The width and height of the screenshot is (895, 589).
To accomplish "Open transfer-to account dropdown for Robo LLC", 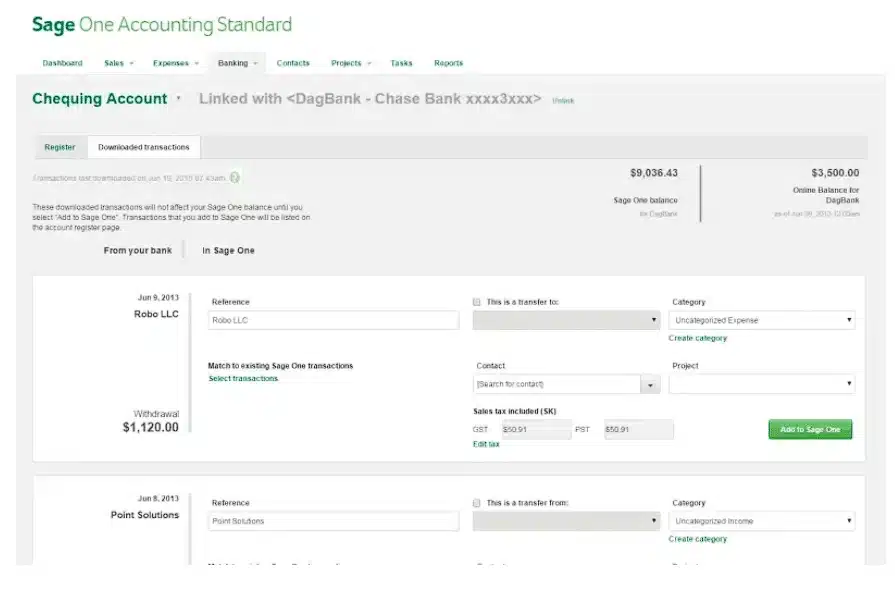I will click(566, 320).
